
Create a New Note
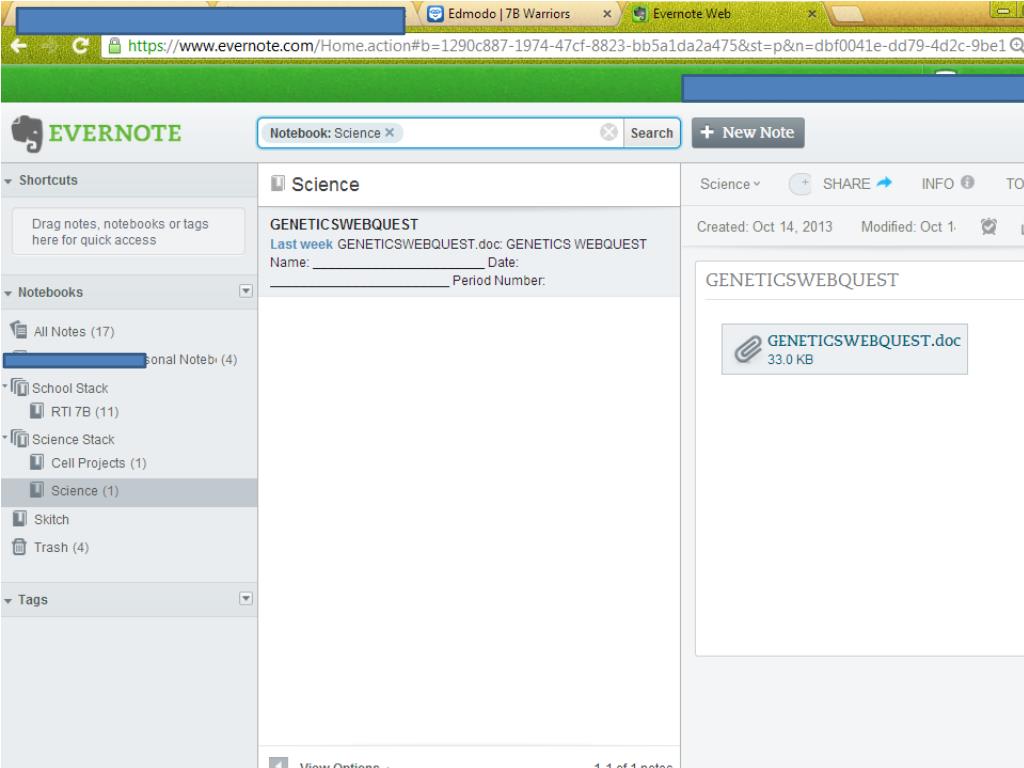point(748,133)
